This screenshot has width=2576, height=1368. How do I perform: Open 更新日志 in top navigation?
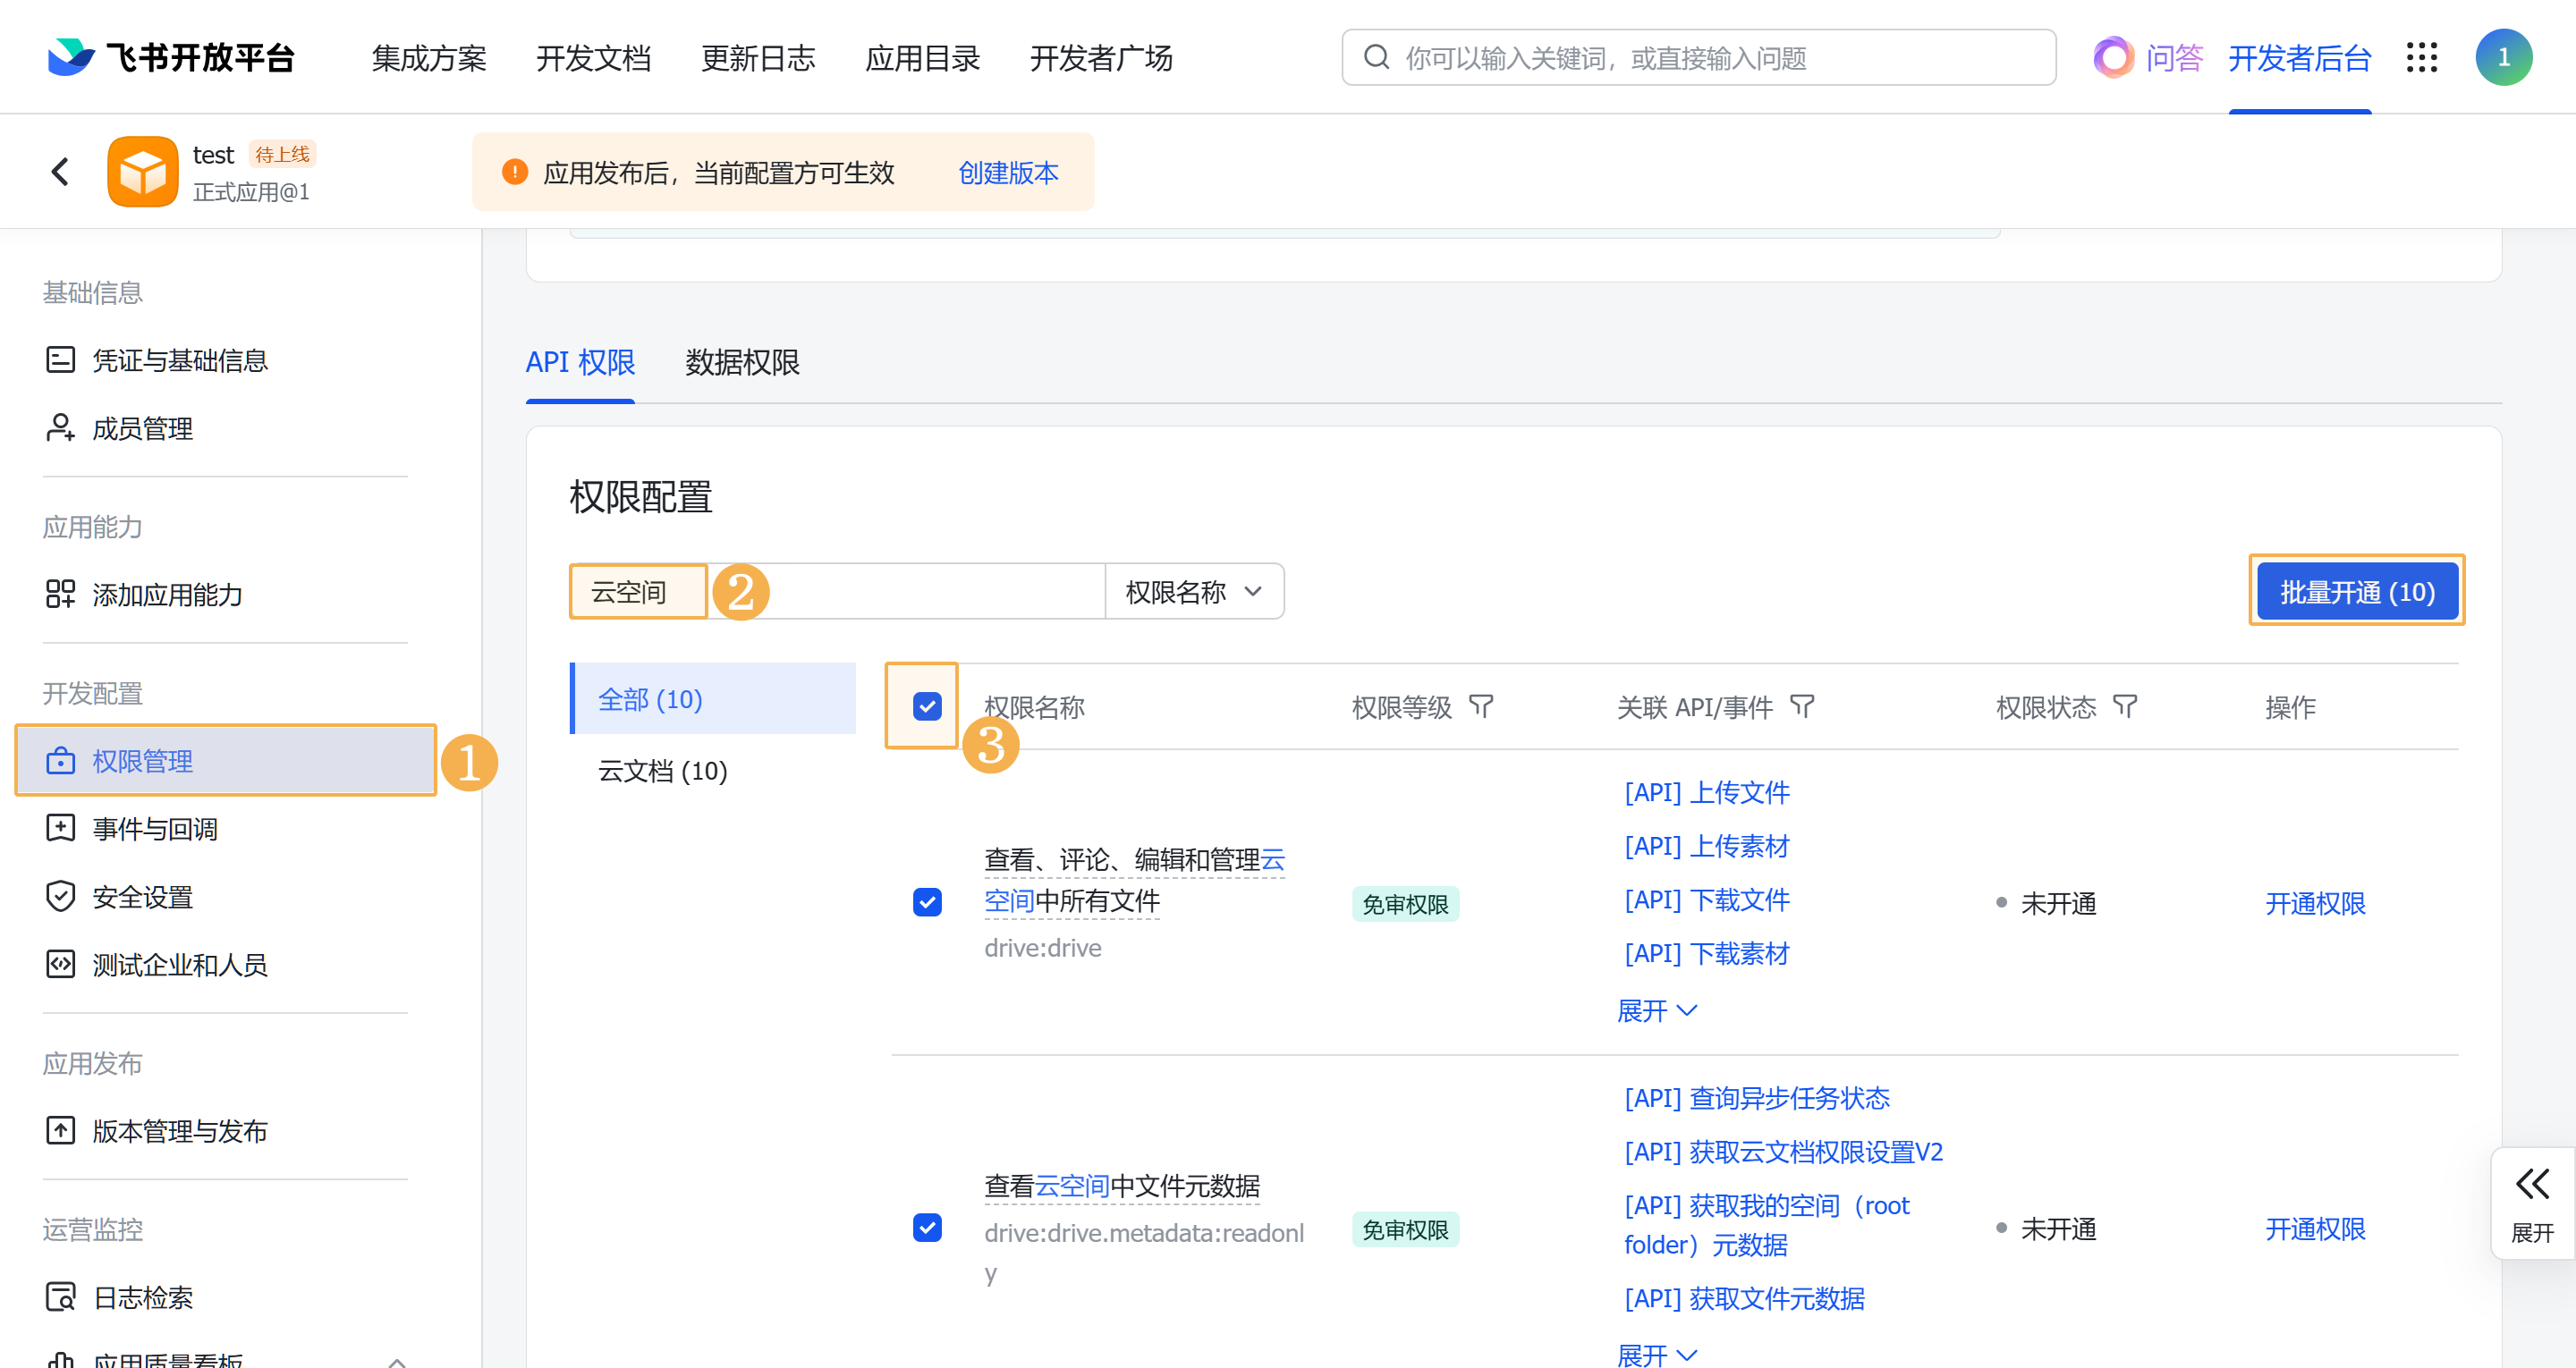tap(758, 58)
